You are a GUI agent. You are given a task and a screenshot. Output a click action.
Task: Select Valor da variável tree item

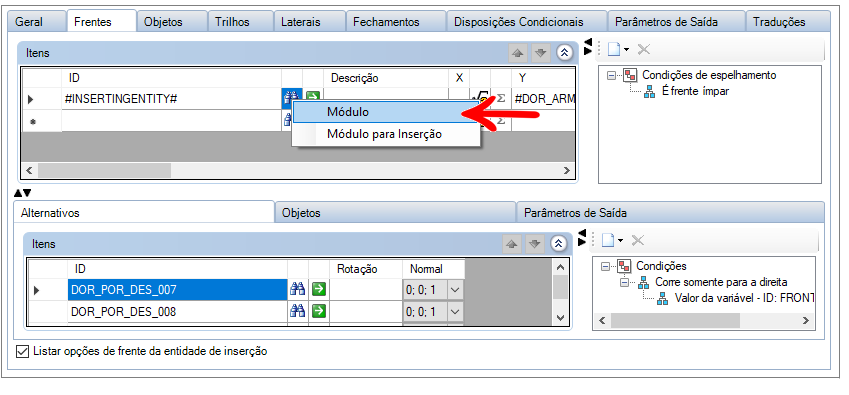[745, 299]
